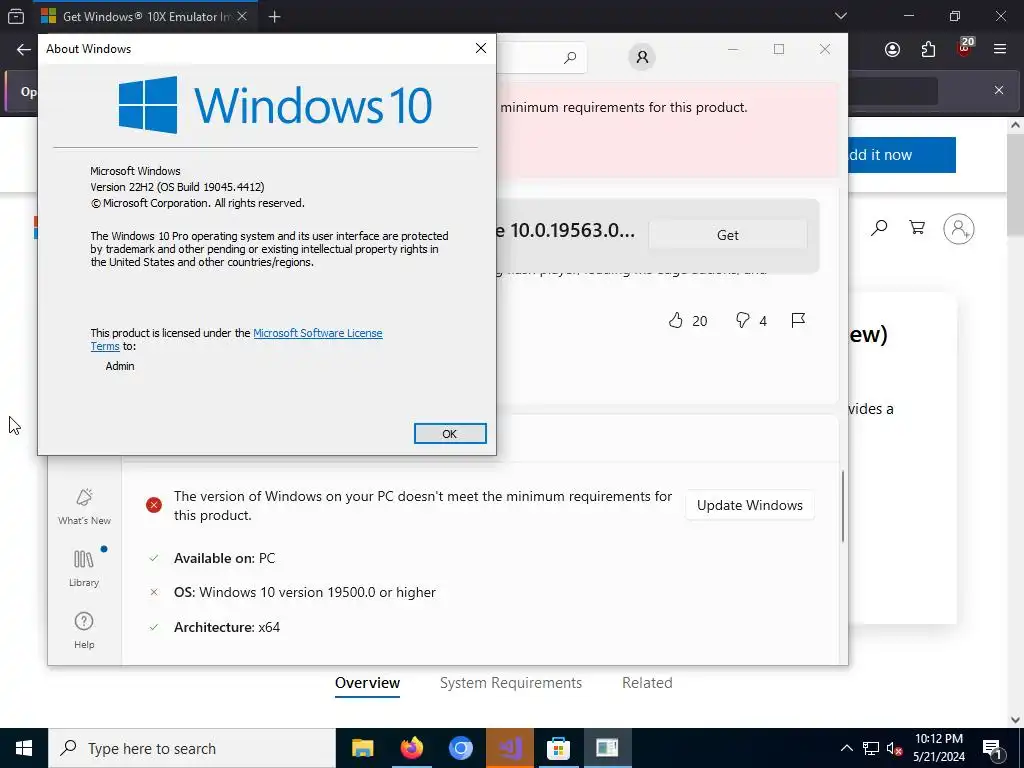Image resolution: width=1024 pixels, height=768 pixels.
Task: Open Library in Store sidebar
Action: point(84,568)
